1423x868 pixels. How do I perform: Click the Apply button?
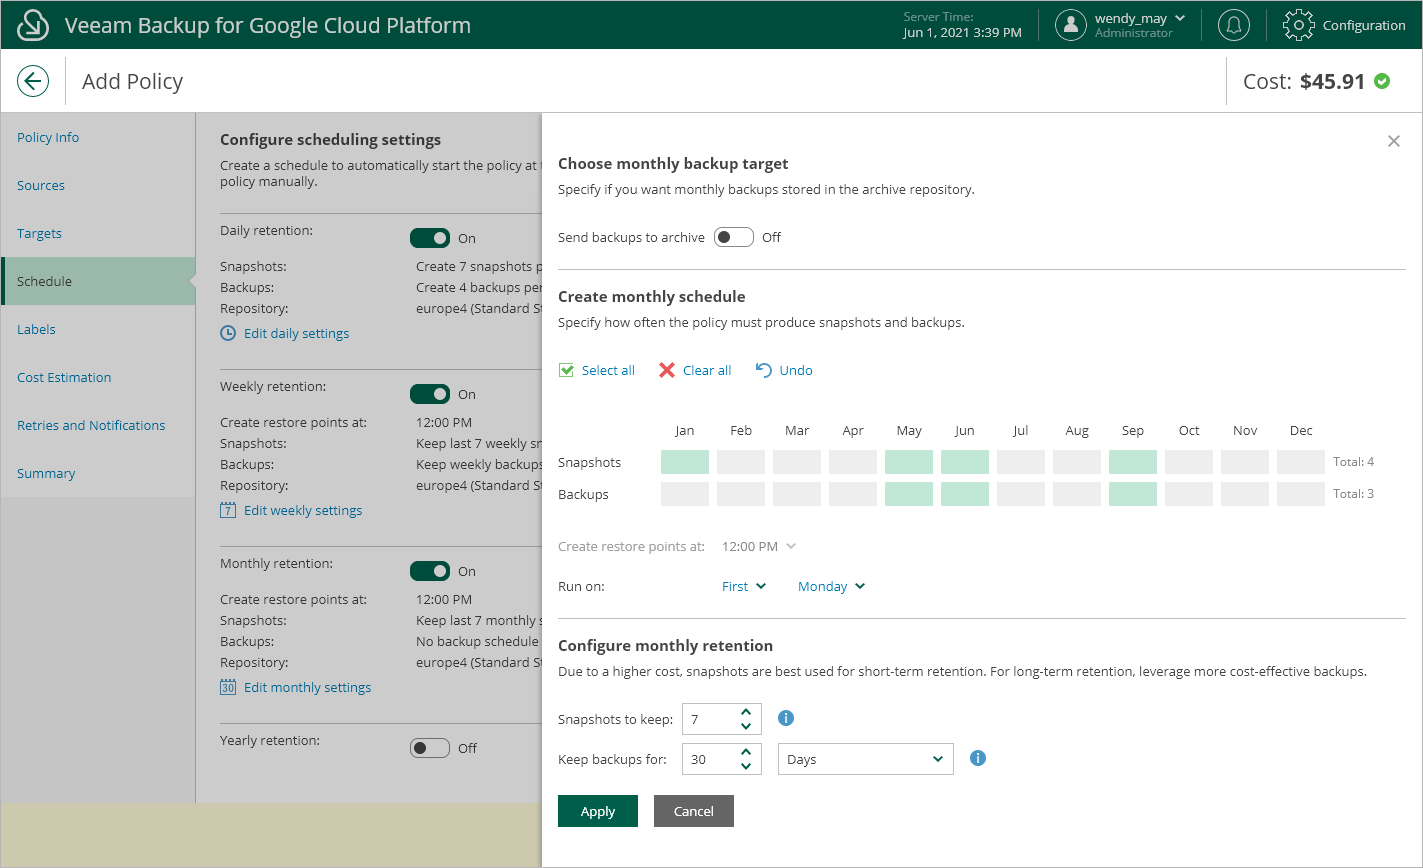[598, 811]
